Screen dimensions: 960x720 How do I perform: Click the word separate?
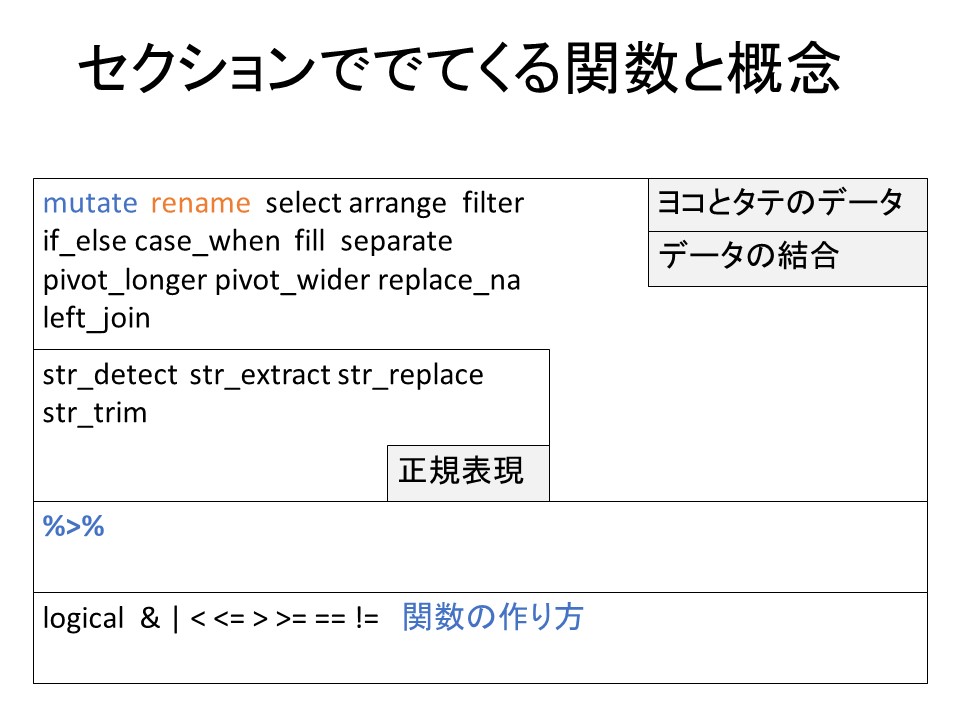397,242
